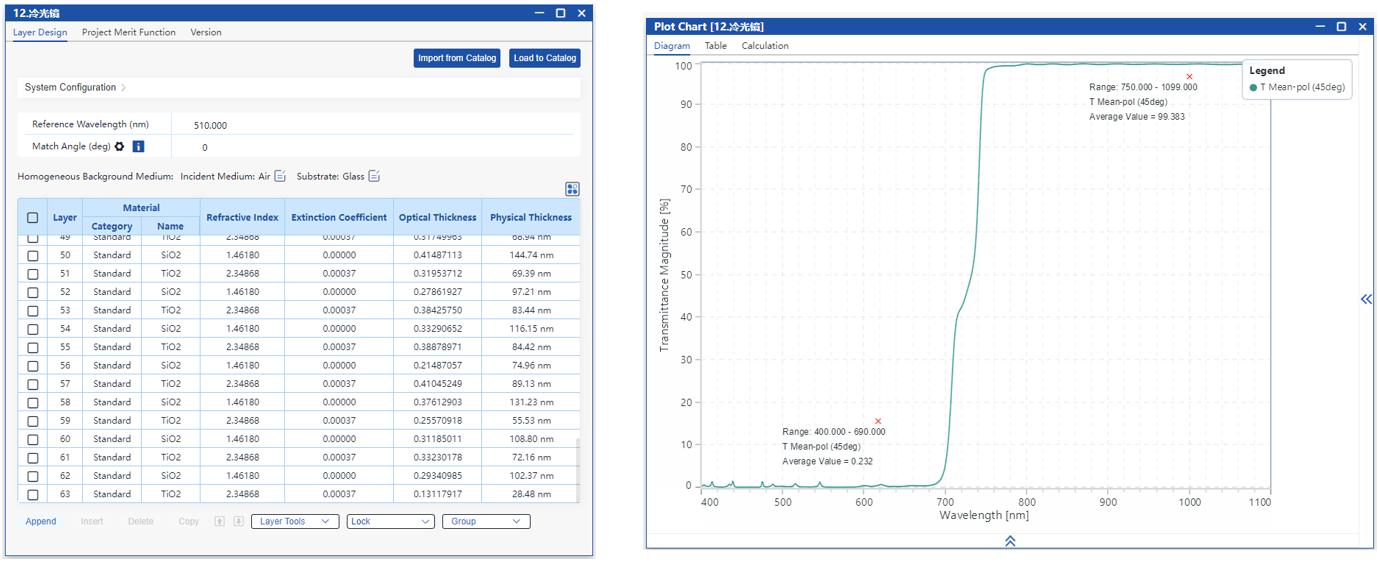Tick the checkbox for layer 55
Screen dimensions: 1379x562
[x=33, y=347]
